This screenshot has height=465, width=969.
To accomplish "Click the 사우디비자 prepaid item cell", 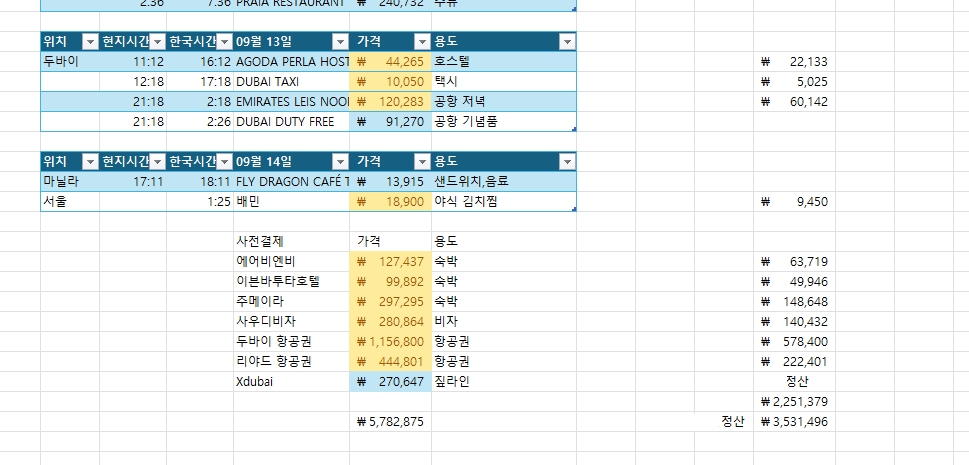I will click(x=290, y=322).
